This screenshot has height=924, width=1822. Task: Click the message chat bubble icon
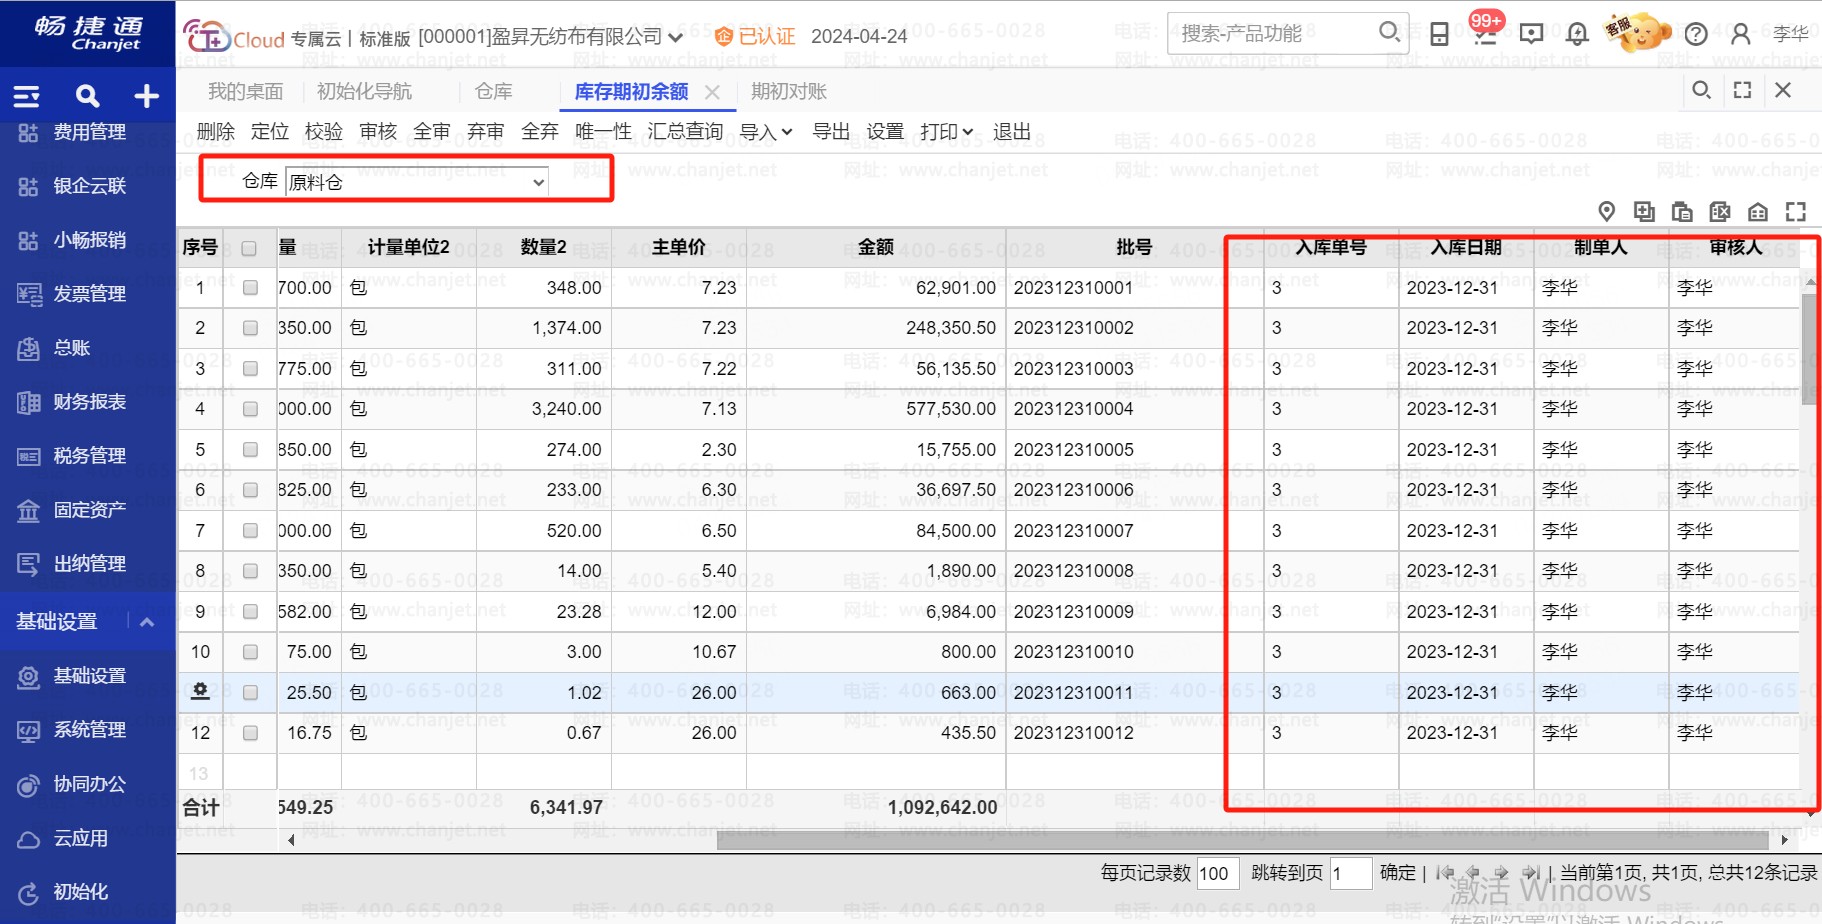coord(1531,35)
